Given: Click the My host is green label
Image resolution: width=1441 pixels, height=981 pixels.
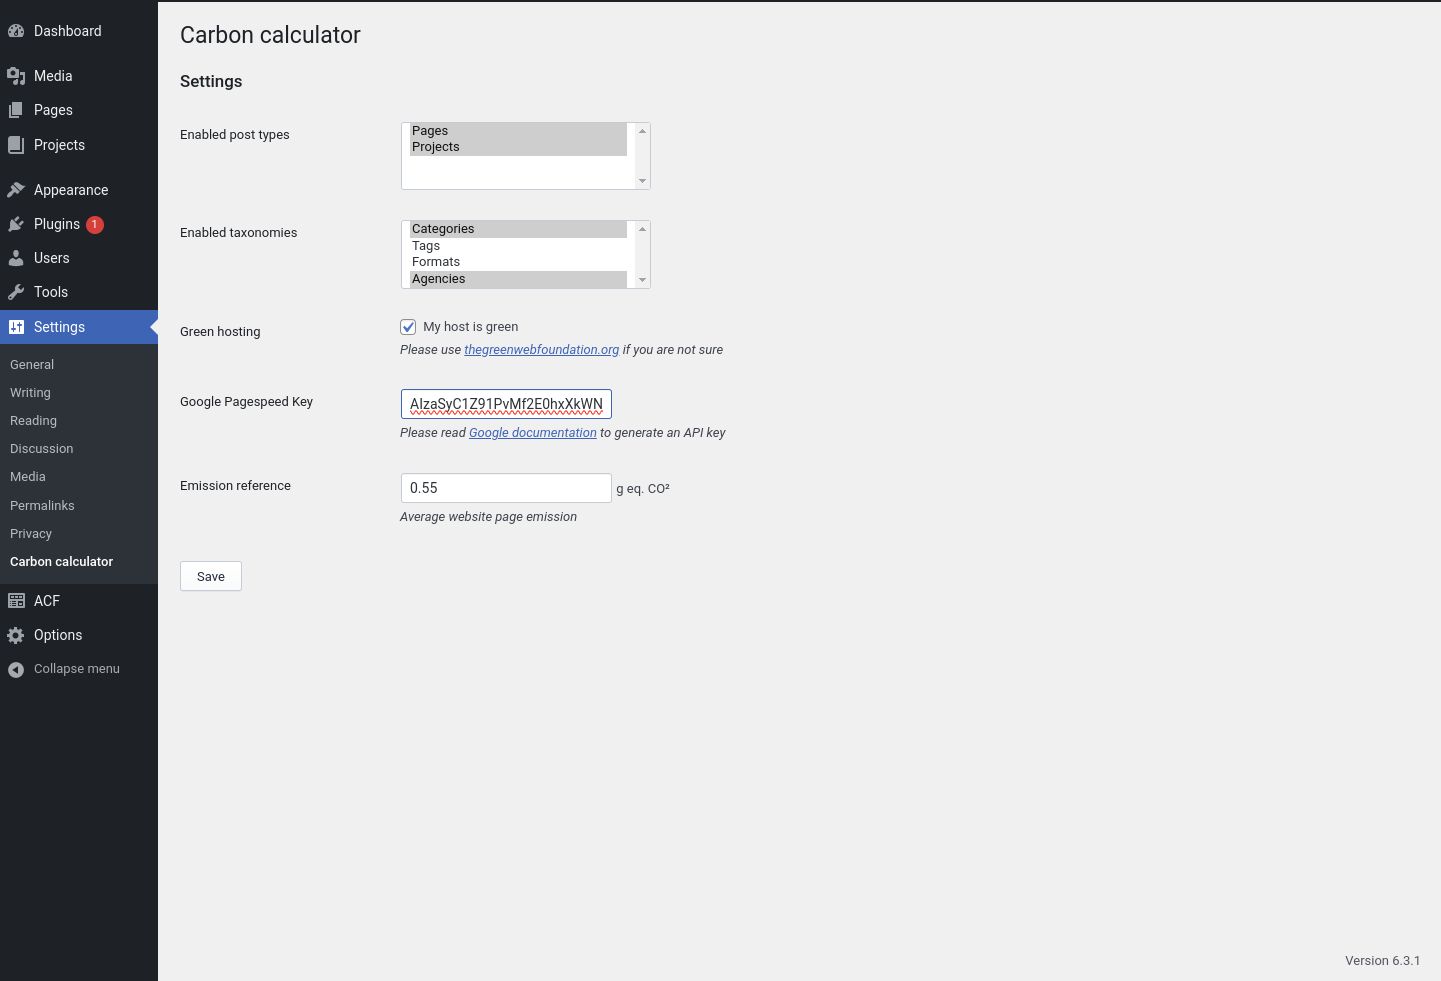Looking at the screenshot, I should point(471,327).
